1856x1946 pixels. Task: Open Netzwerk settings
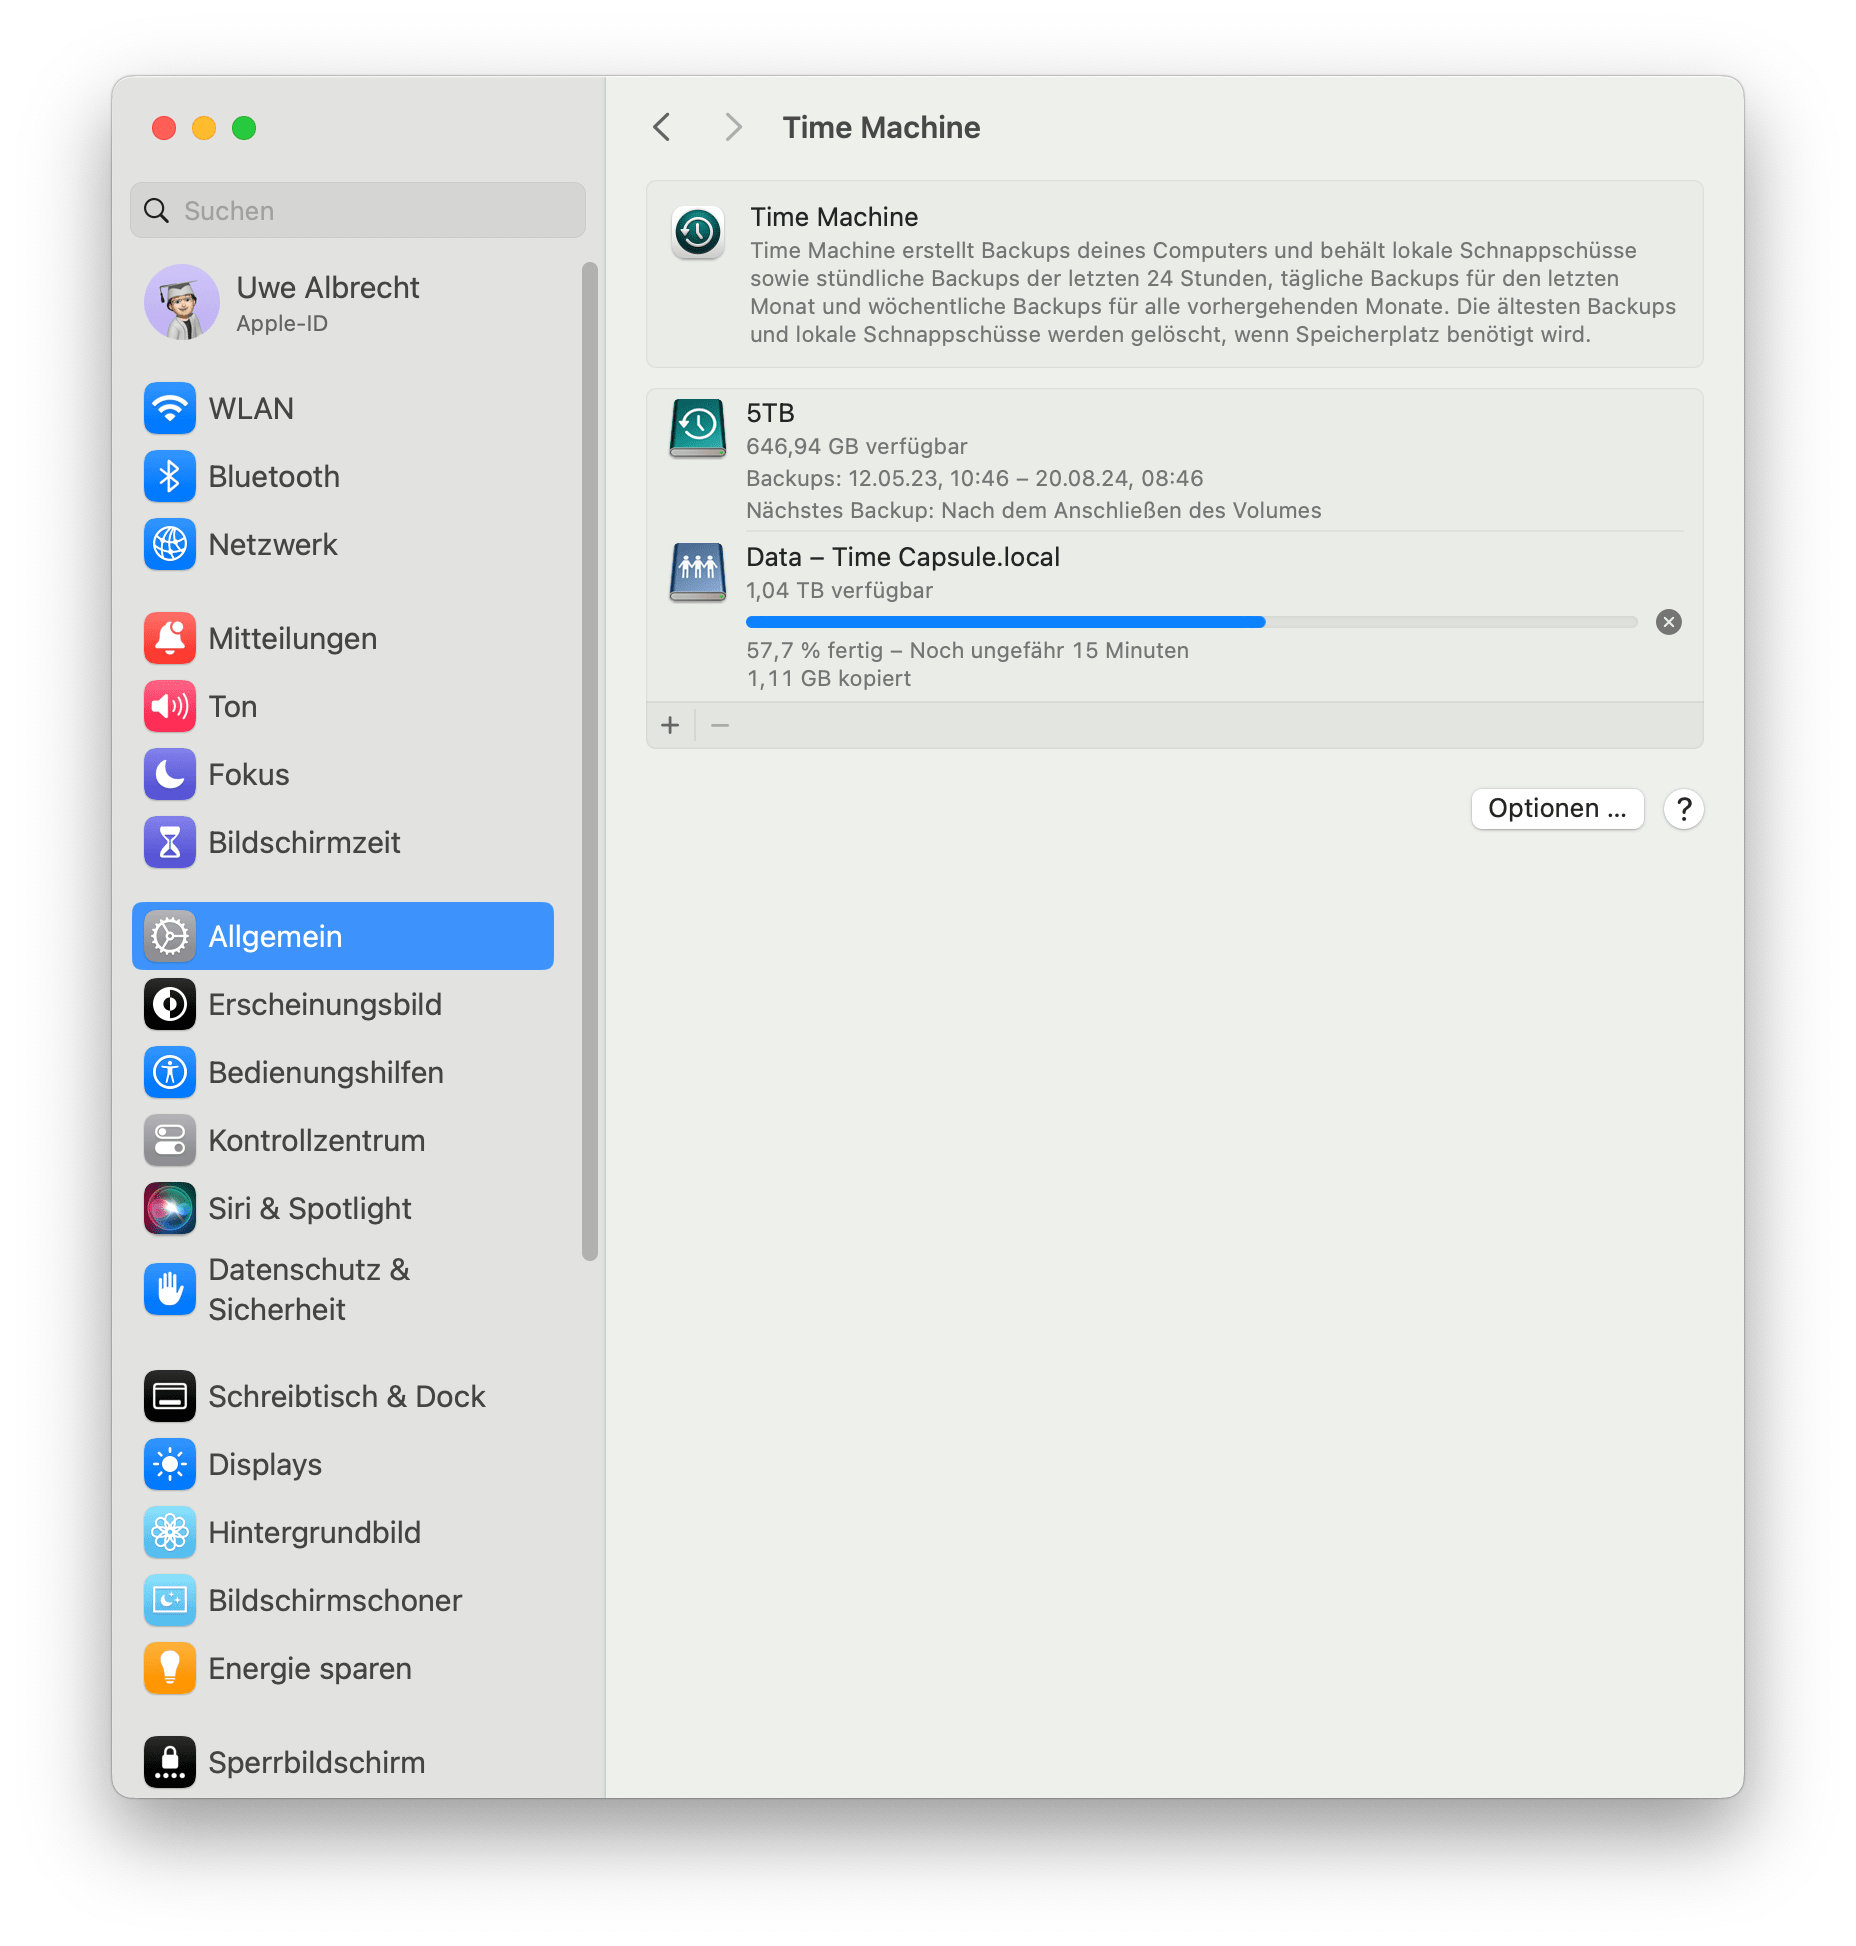pyautogui.click(x=271, y=544)
